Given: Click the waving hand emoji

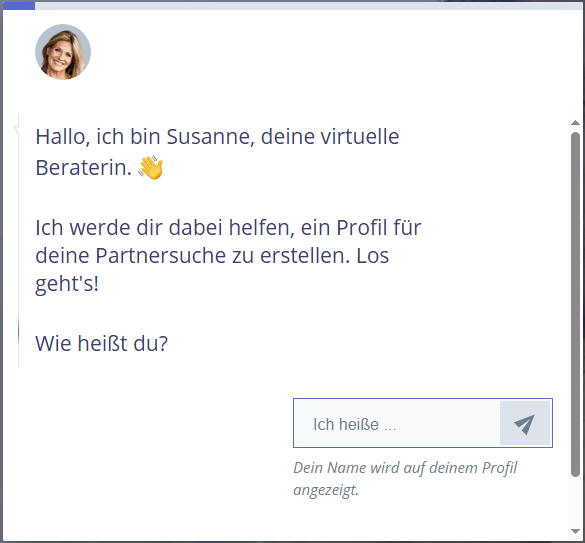Looking at the screenshot, I should 150,168.
